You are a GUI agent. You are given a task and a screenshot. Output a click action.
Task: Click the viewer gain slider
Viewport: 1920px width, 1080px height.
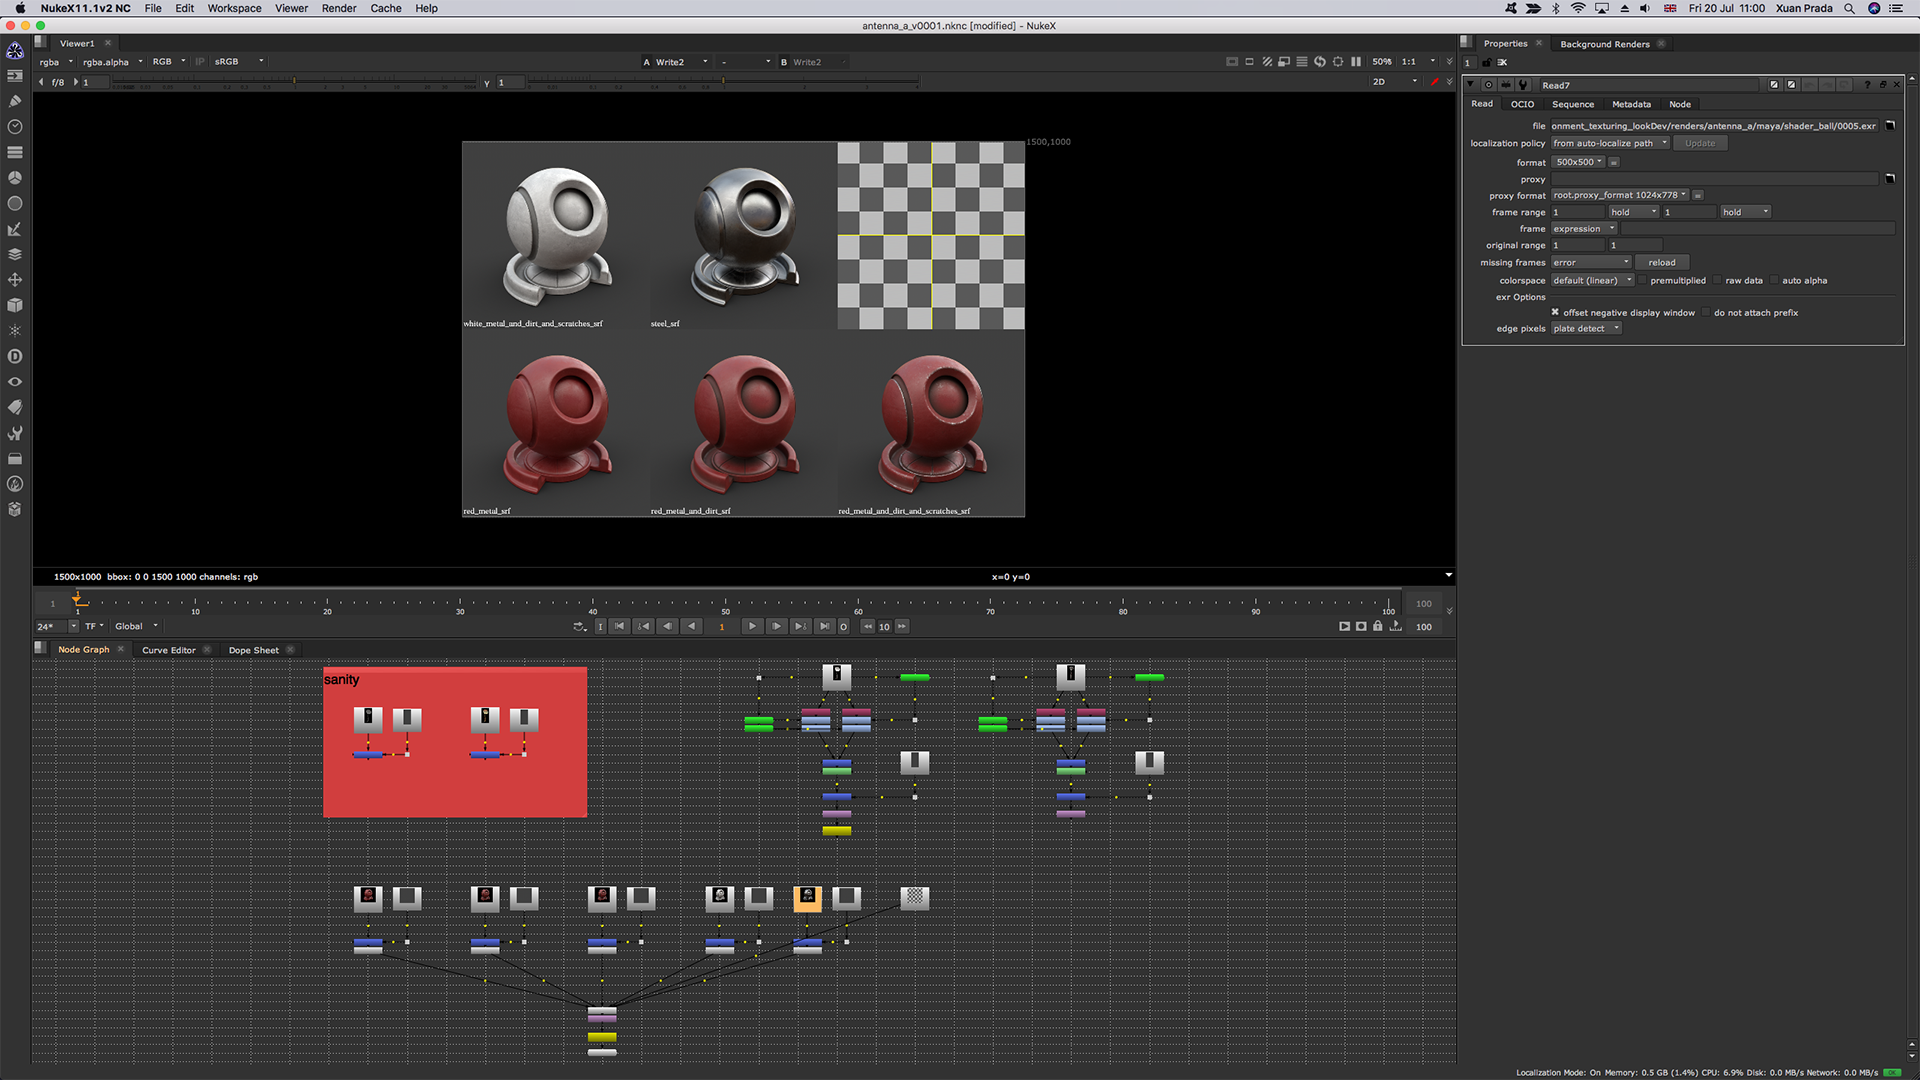(294, 83)
